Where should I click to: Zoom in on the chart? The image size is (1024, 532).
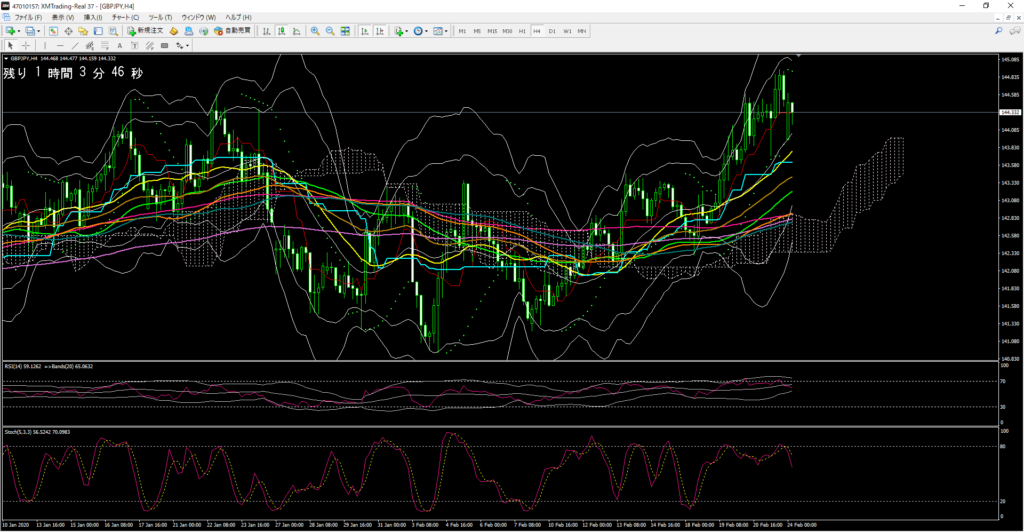[315, 31]
